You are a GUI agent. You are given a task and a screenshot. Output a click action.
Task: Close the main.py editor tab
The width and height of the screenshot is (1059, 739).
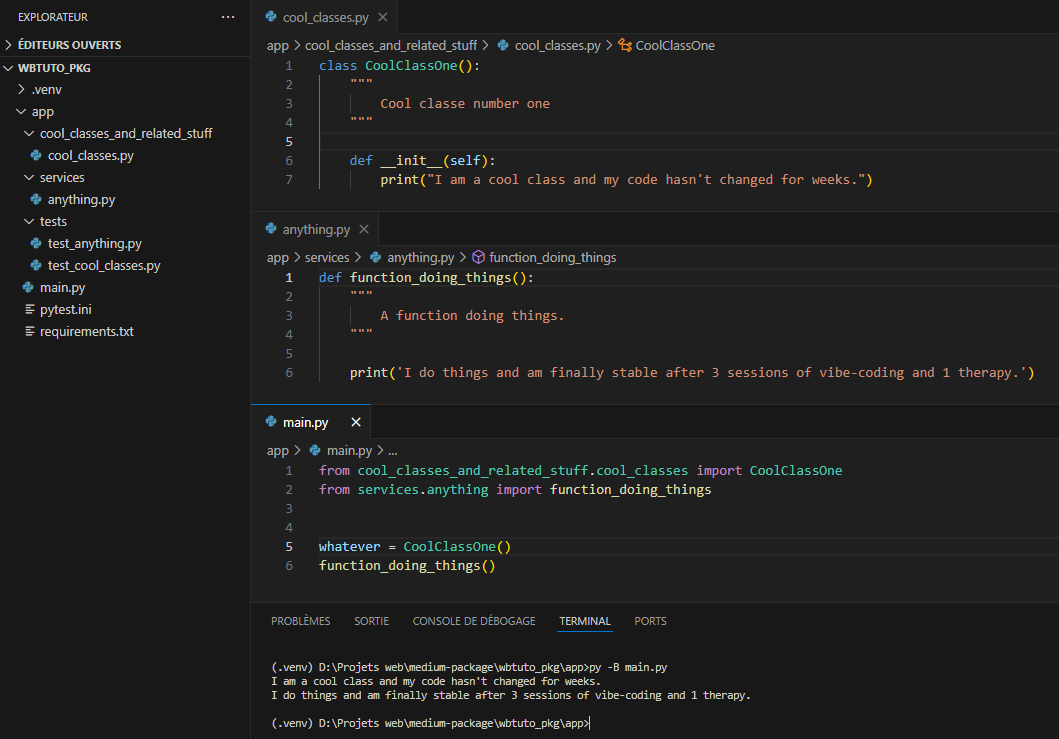(x=356, y=422)
